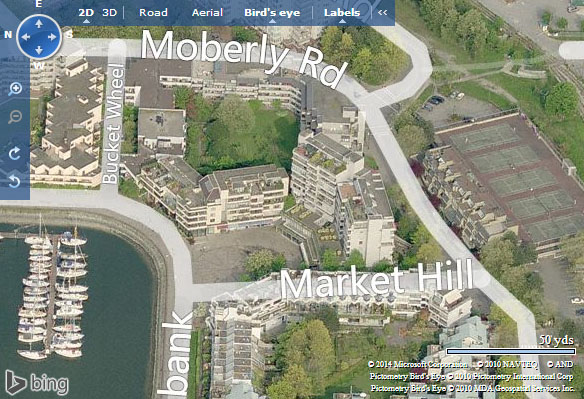Rotate view clockwise with the arrow icon
584x399 pixels.
[x=15, y=153]
